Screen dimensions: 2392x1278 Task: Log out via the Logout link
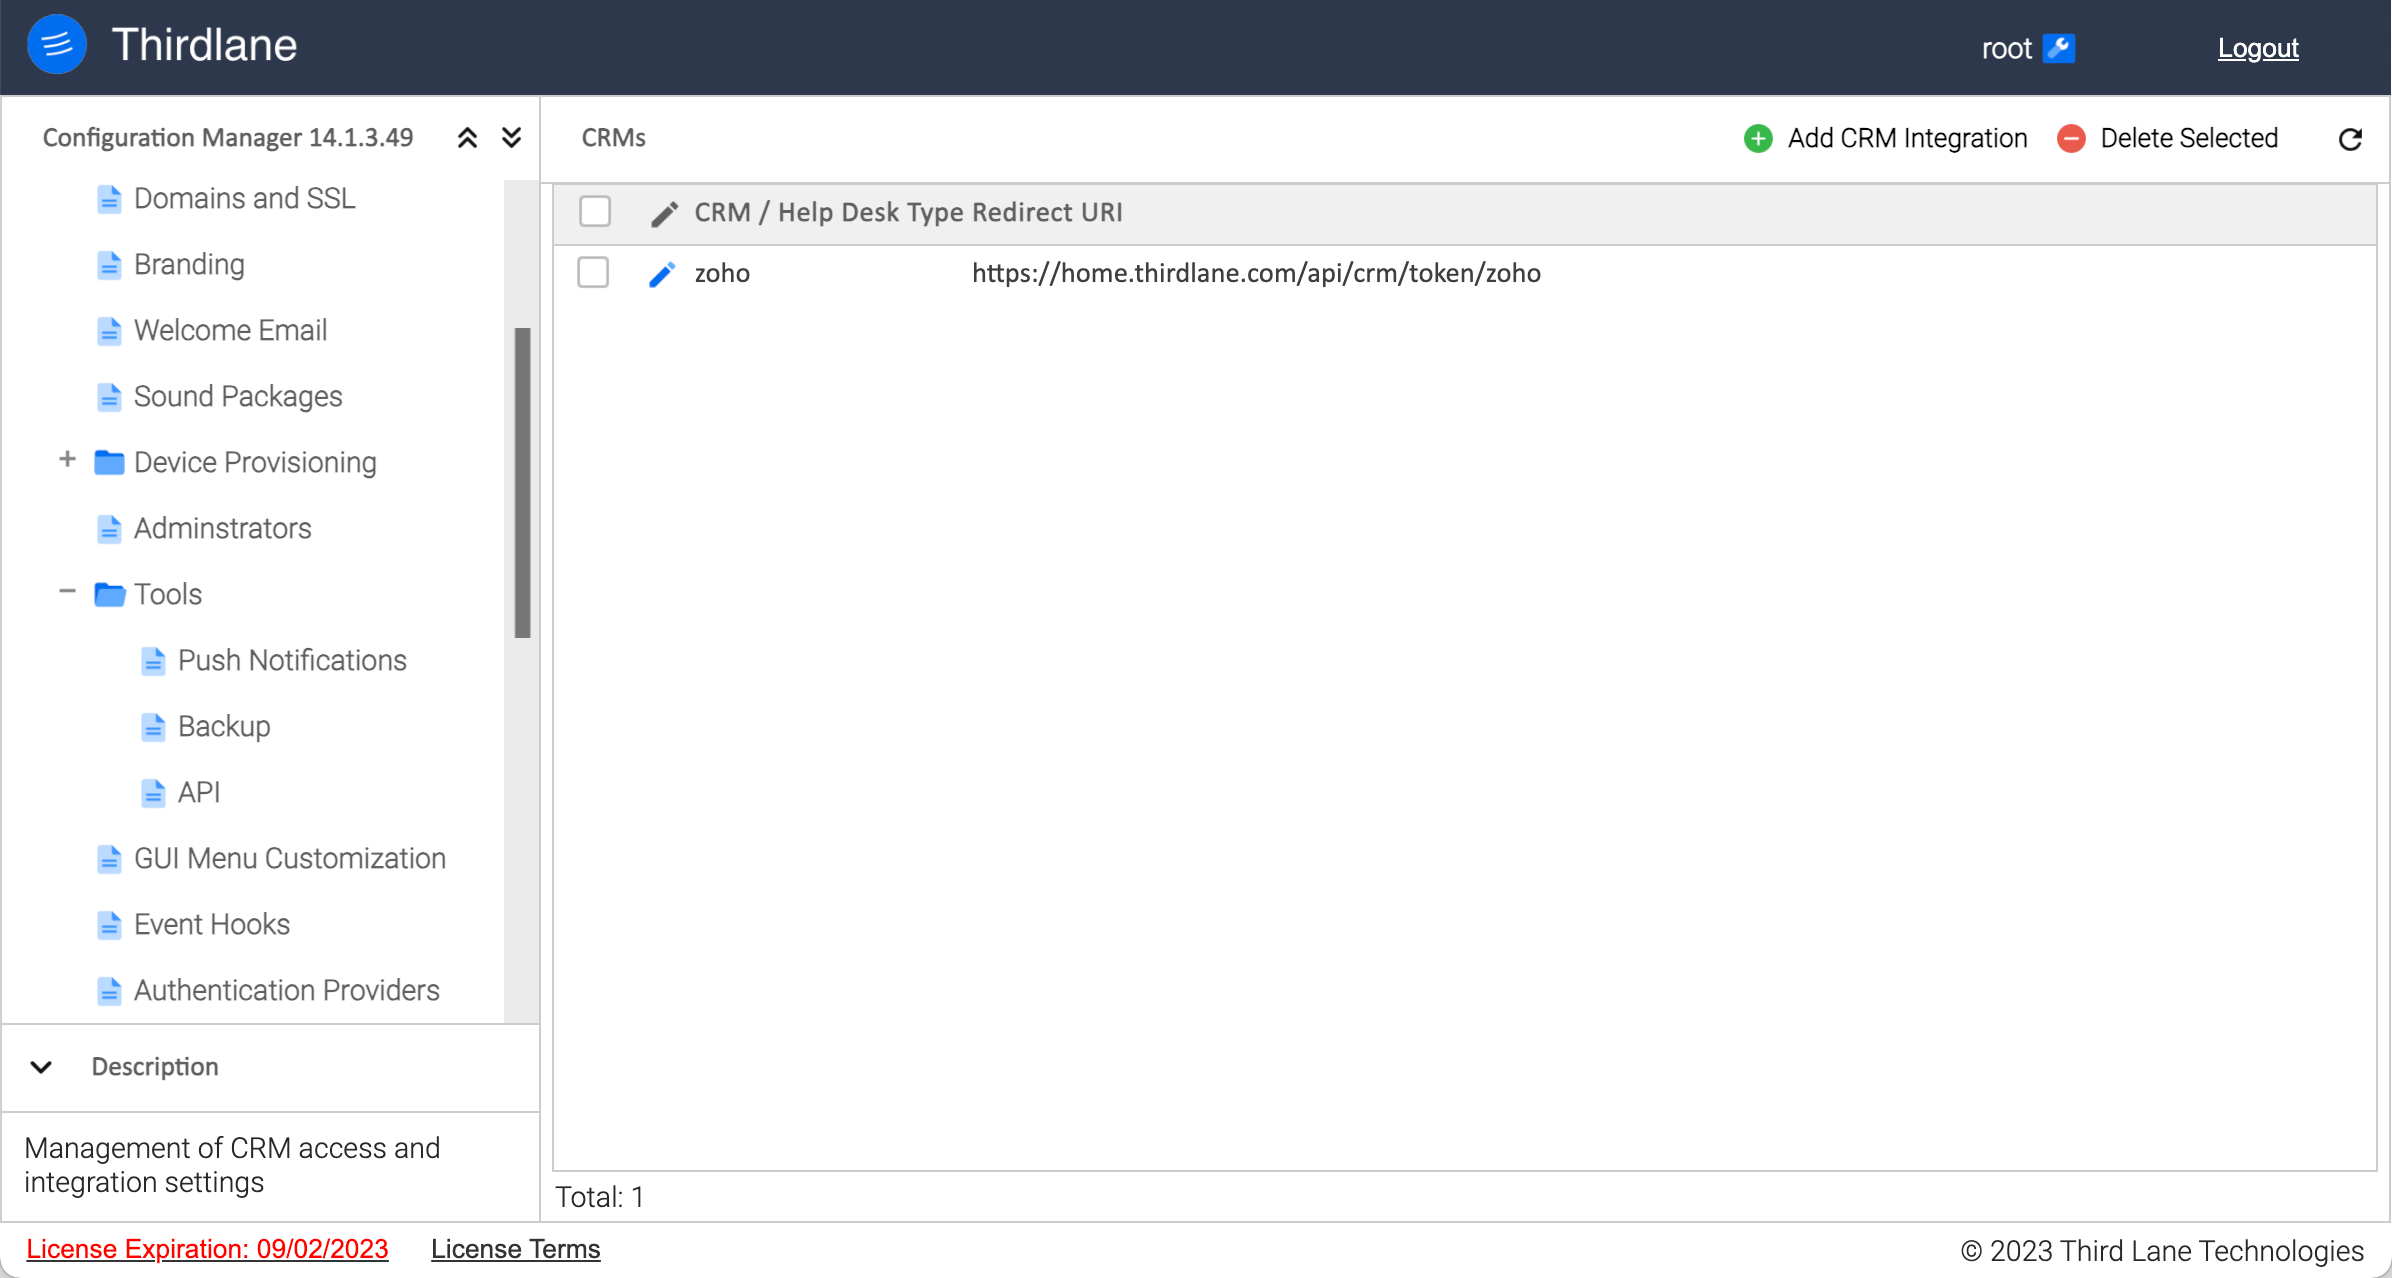click(2258, 48)
